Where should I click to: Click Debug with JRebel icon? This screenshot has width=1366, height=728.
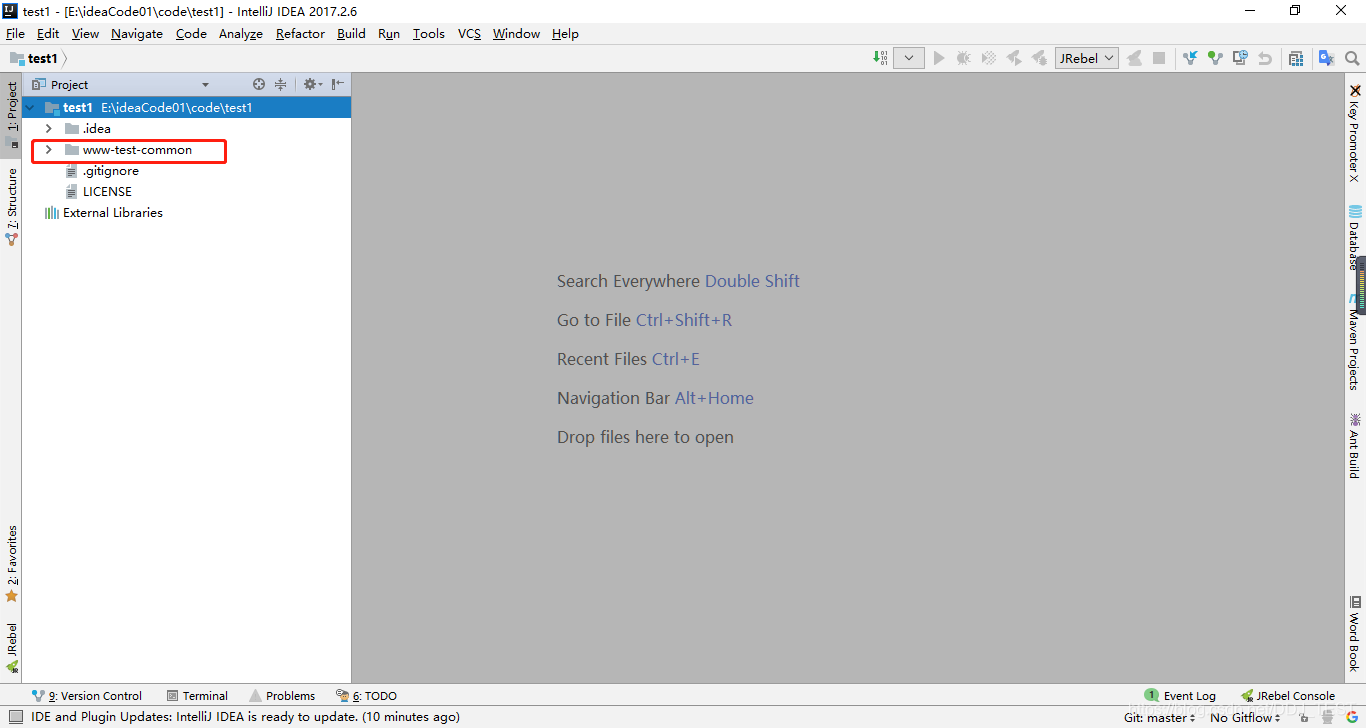point(1039,58)
